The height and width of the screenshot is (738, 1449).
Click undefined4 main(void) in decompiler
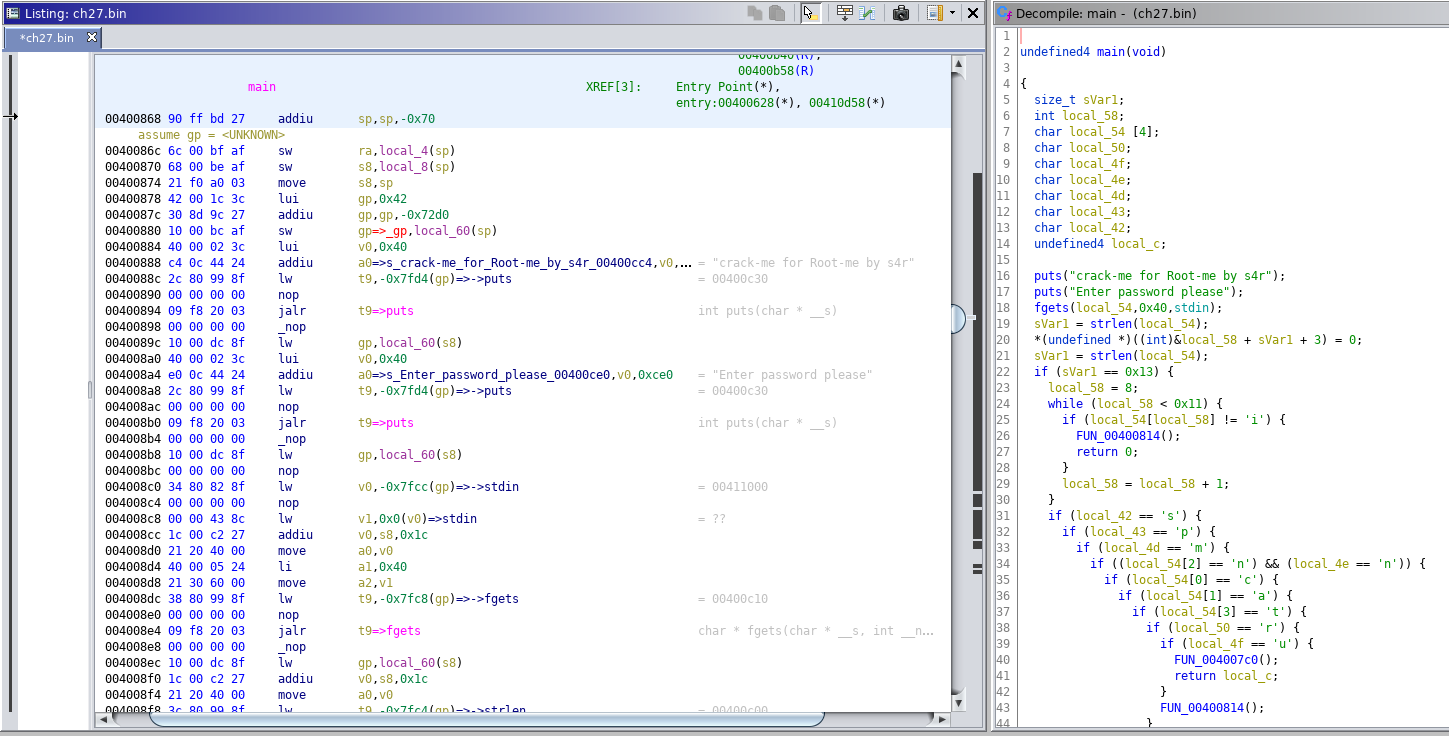[1093, 52]
